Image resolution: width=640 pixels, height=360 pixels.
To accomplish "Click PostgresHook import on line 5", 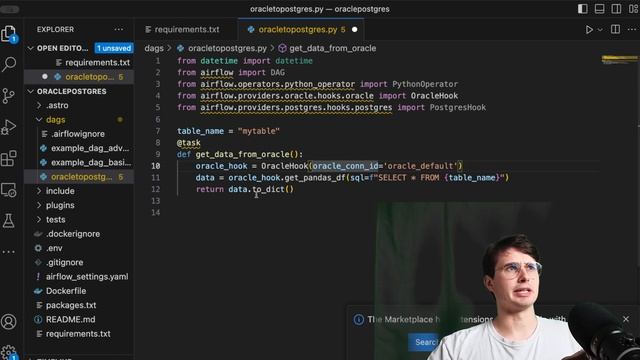I will pyautogui.click(x=458, y=107).
